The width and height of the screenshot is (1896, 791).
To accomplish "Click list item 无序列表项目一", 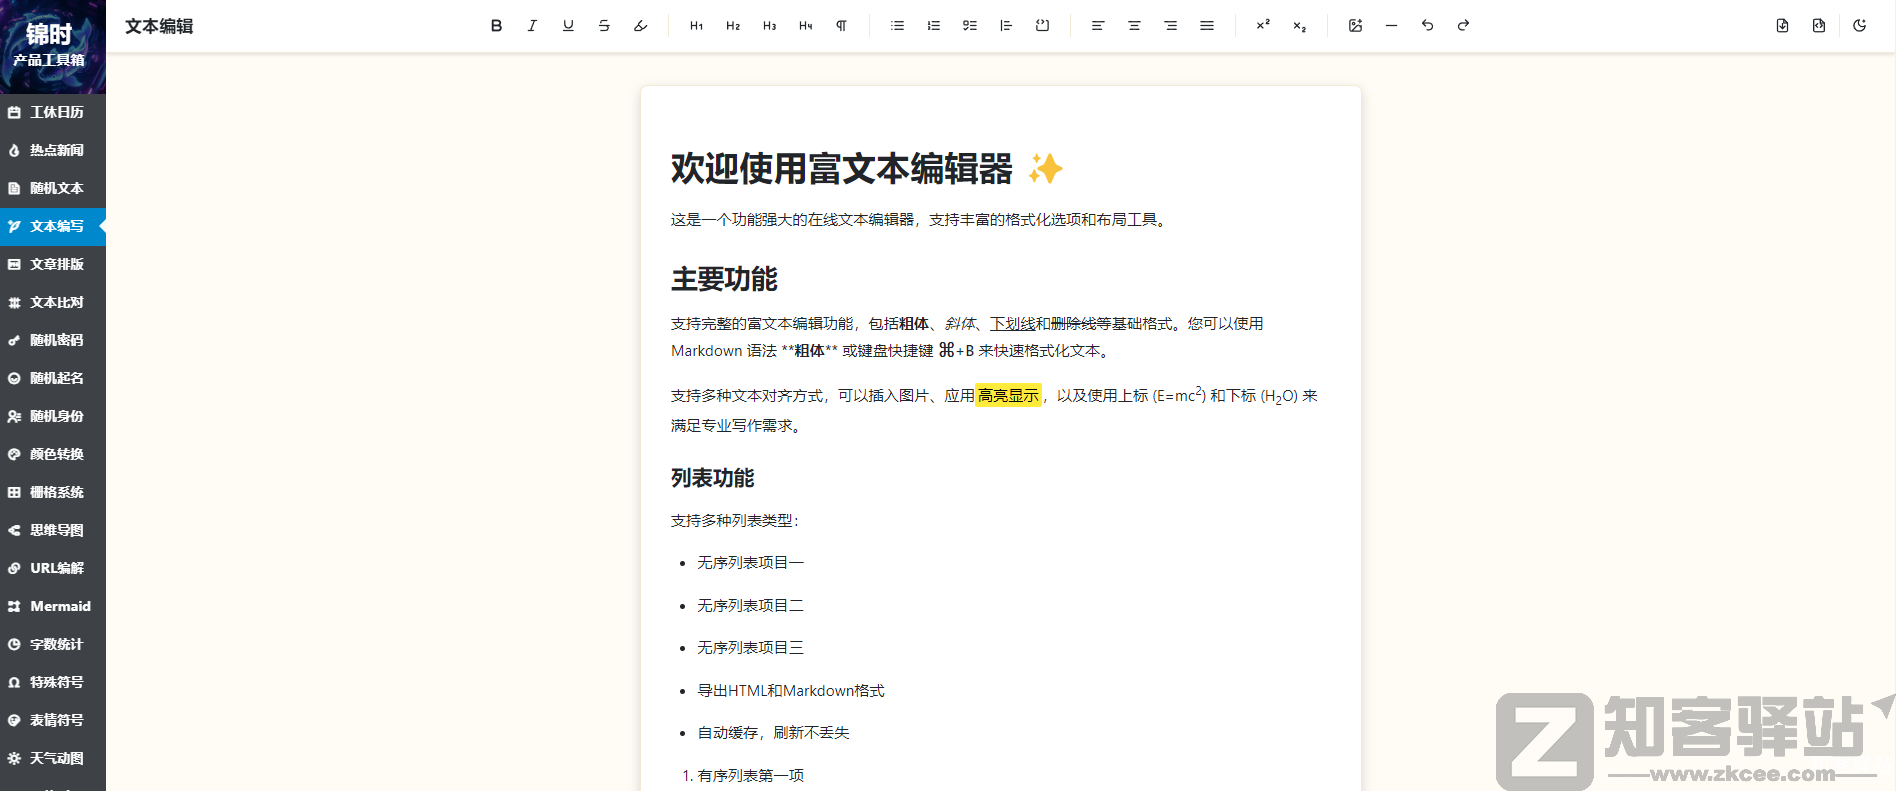I will pos(750,563).
